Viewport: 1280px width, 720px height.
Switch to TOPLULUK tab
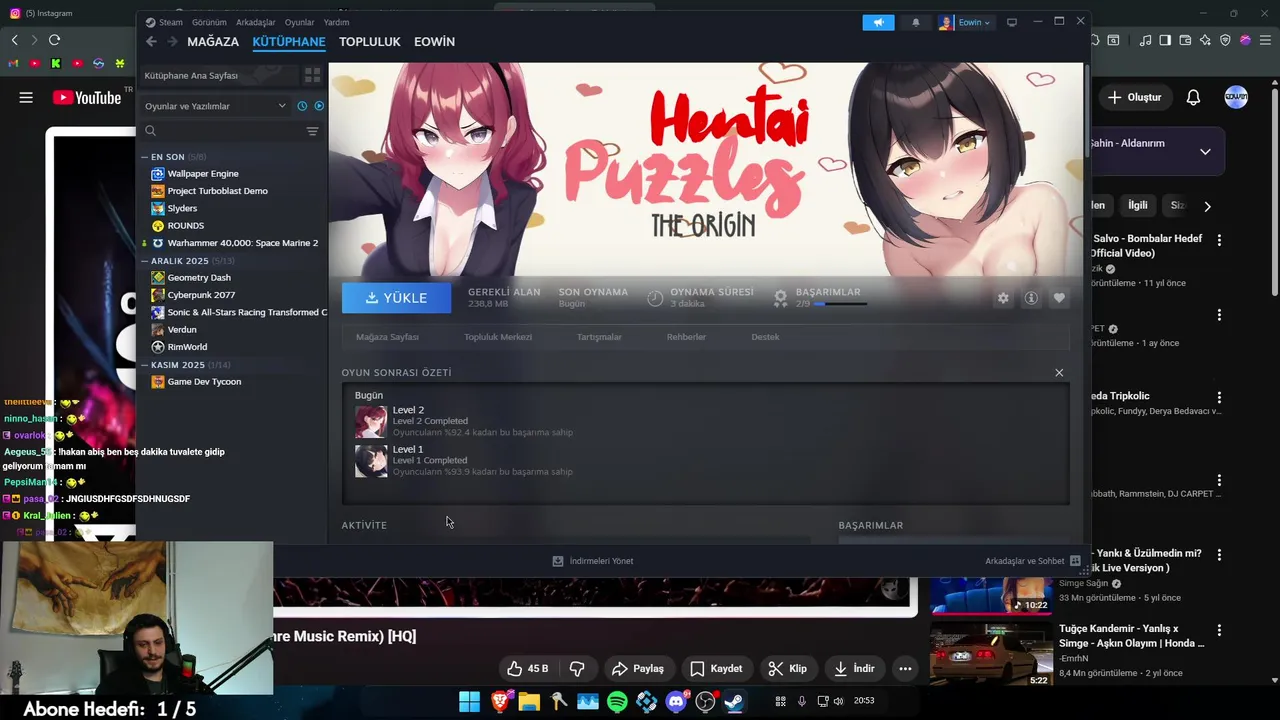point(370,42)
